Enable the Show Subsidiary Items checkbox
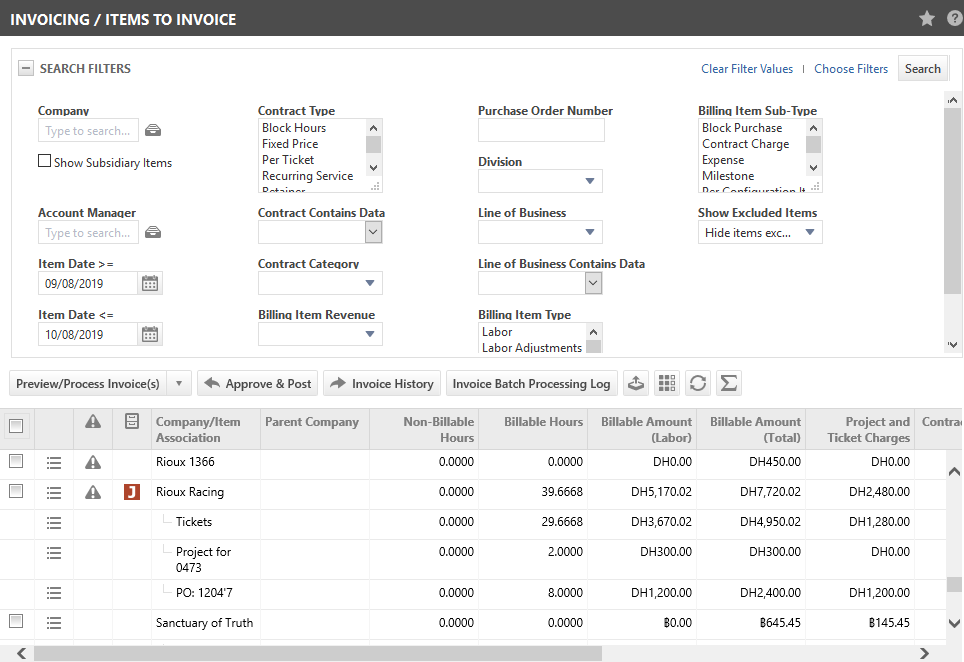The image size is (964, 662). 44,161
